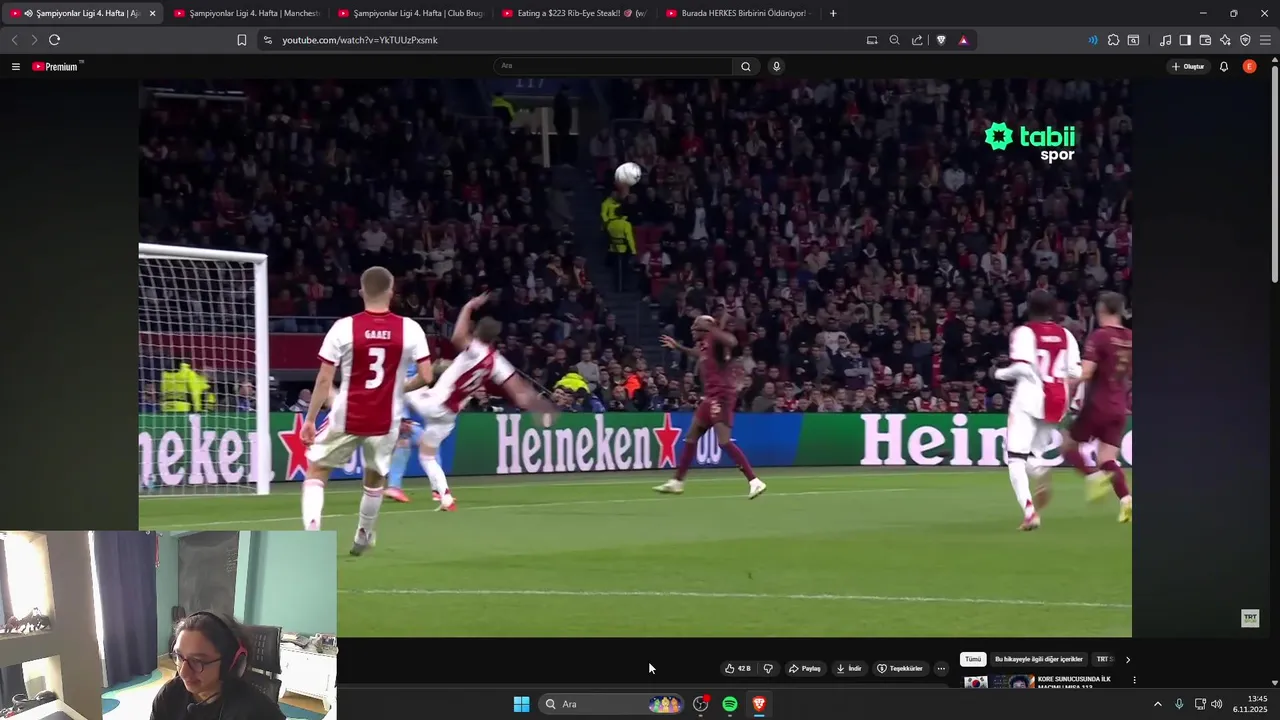The image size is (1280, 720).
Task: Click the microphone icon in system tray
Action: click(x=1179, y=704)
